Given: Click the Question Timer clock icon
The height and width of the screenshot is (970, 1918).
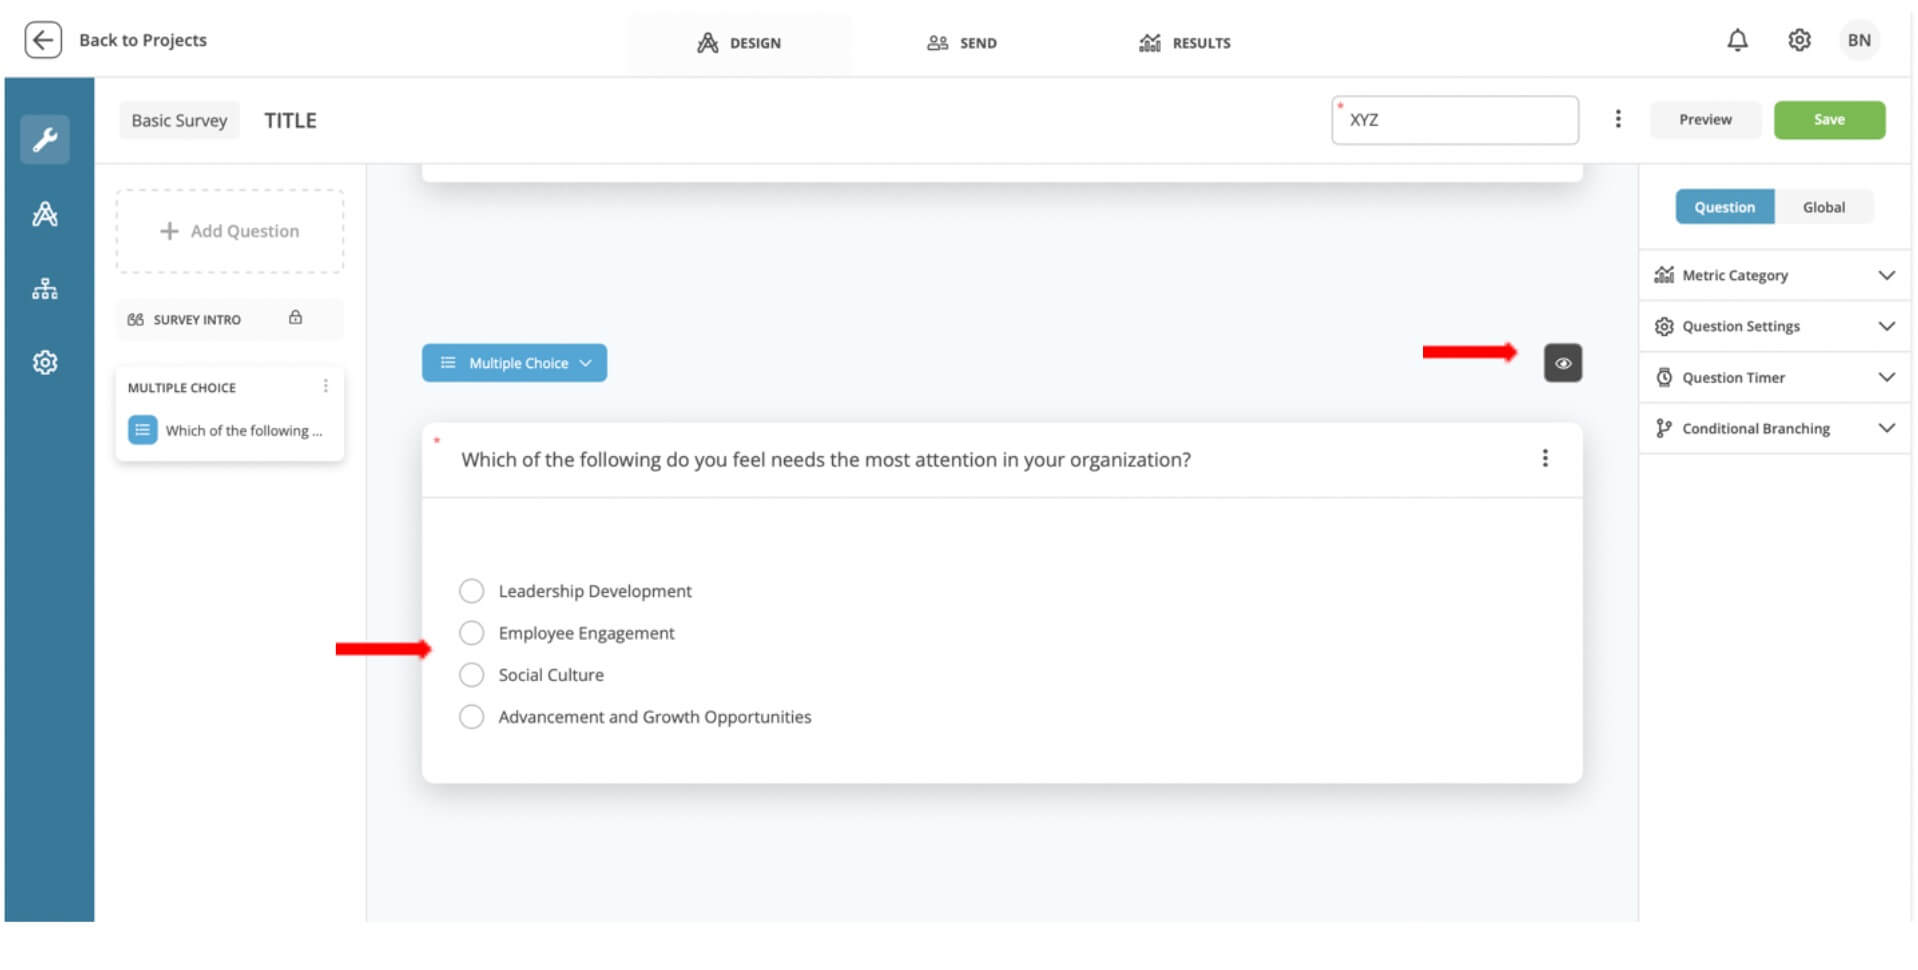Looking at the screenshot, I should 1664,377.
